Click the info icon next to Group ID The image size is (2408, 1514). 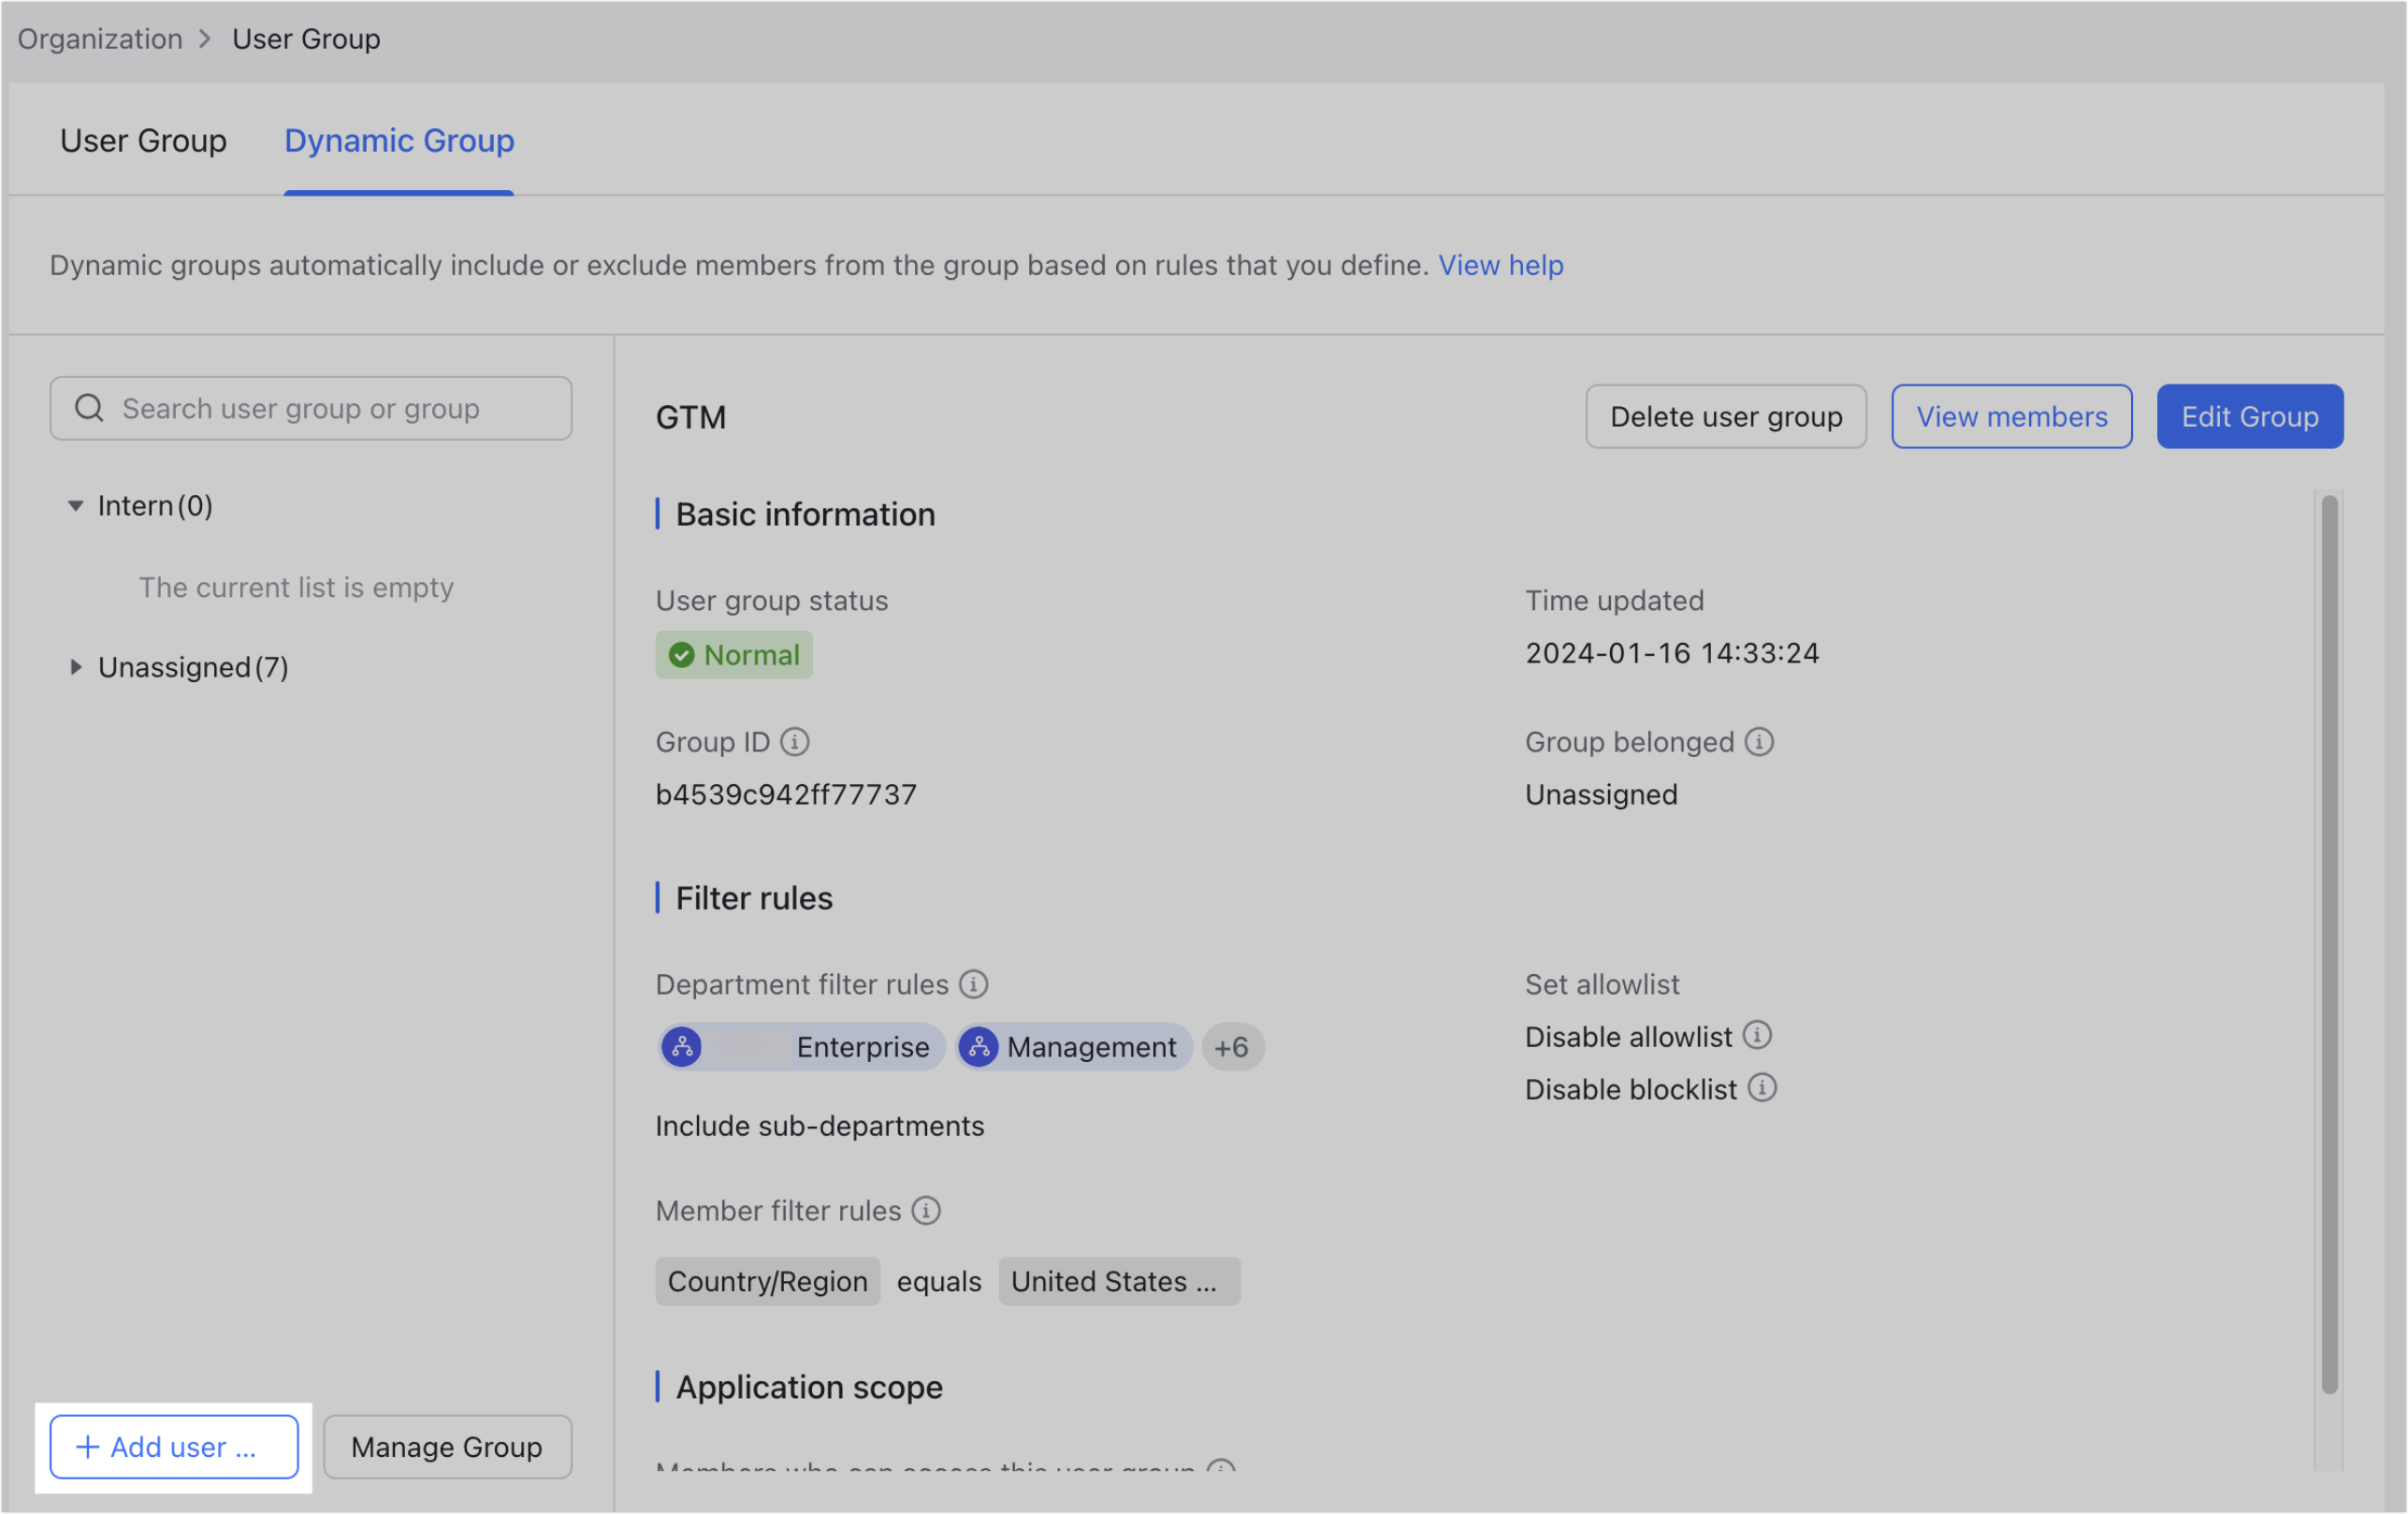pyautogui.click(x=794, y=742)
